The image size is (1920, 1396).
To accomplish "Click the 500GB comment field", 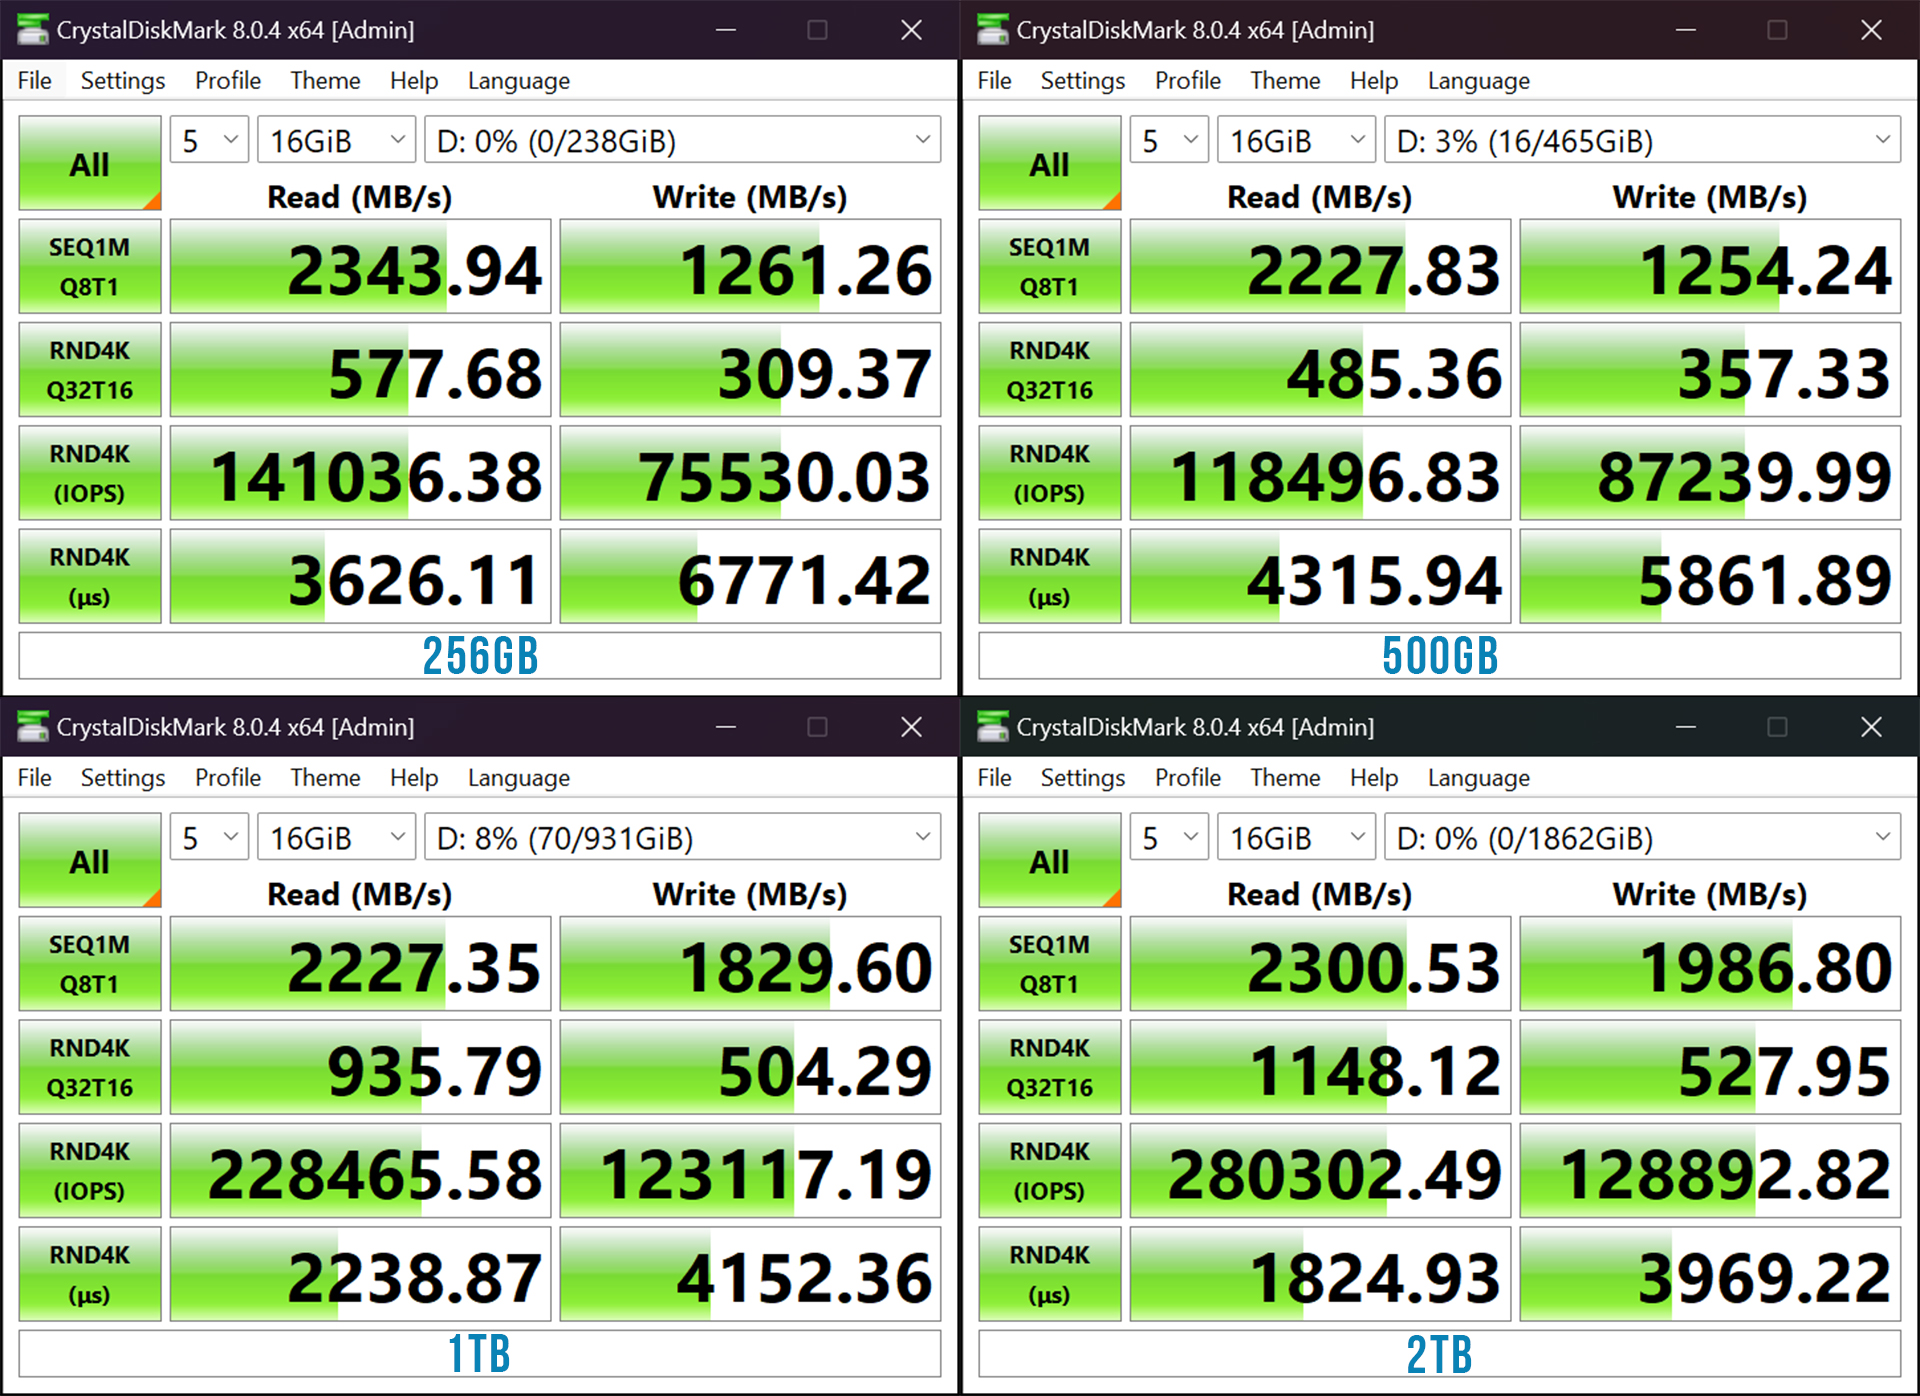I will [1440, 656].
